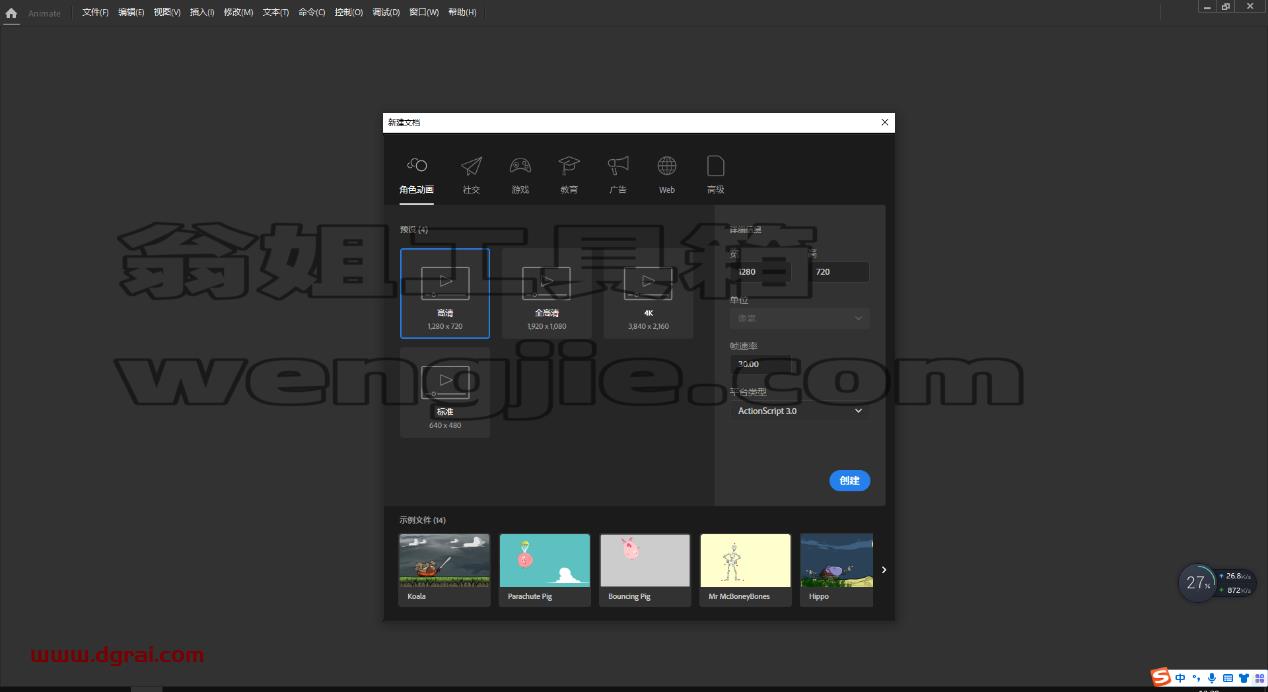Screen dimensions: 1268x692
Task: Open the 文件(F) menu
Action: click(x=95, y=12)
